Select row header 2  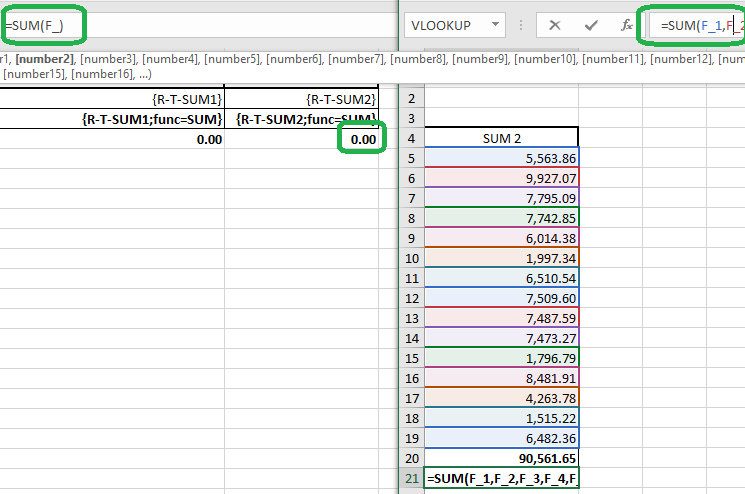coord(411,99)
